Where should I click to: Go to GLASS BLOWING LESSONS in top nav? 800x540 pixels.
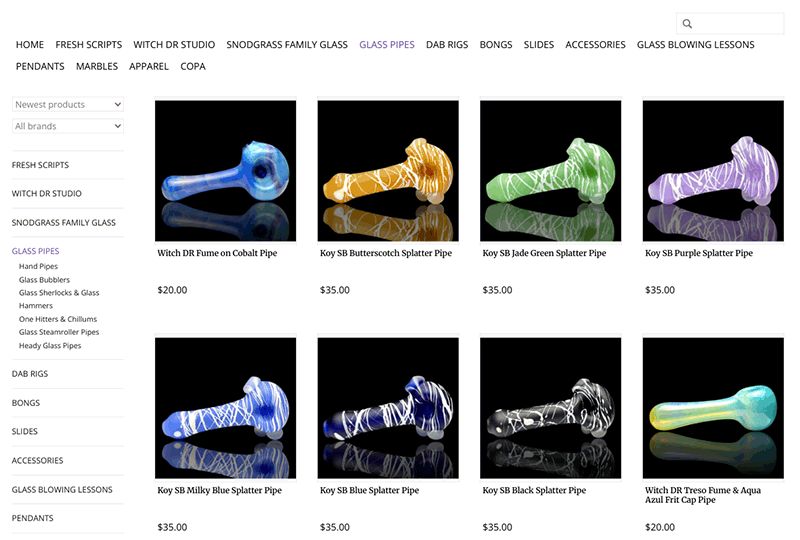(695, 45)
